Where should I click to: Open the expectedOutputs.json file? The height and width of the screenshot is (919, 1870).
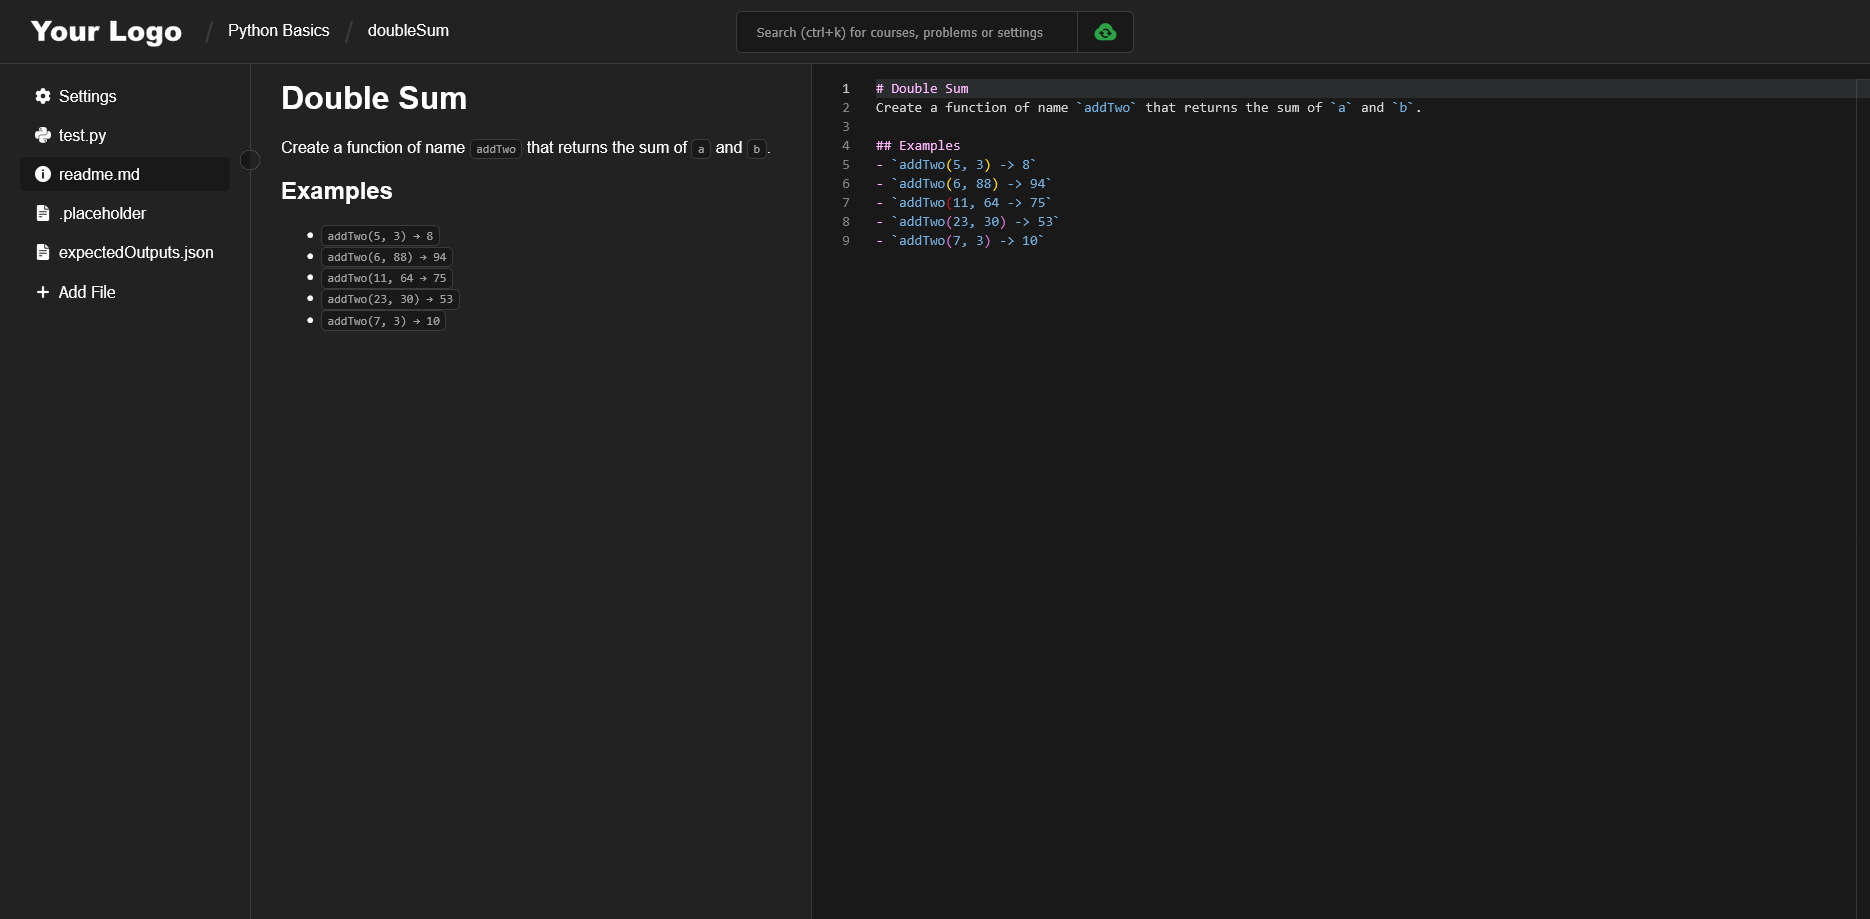(125, 252)
